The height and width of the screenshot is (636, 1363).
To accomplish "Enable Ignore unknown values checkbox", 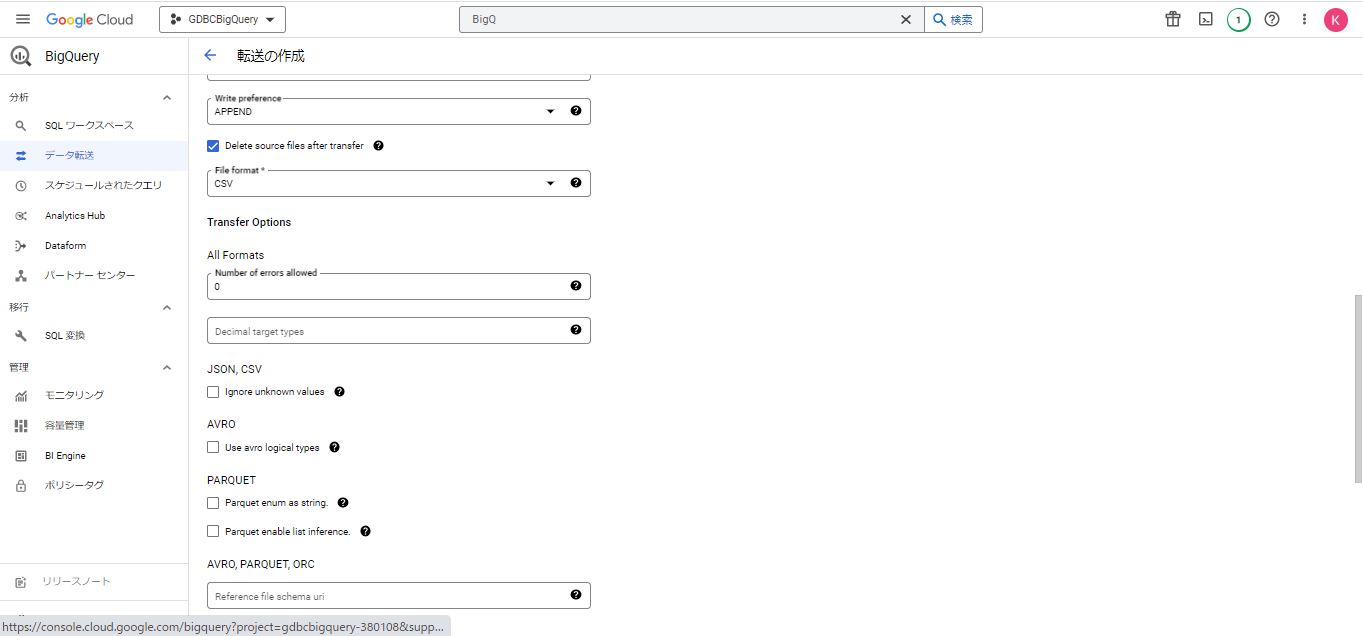I will [213, 392].
